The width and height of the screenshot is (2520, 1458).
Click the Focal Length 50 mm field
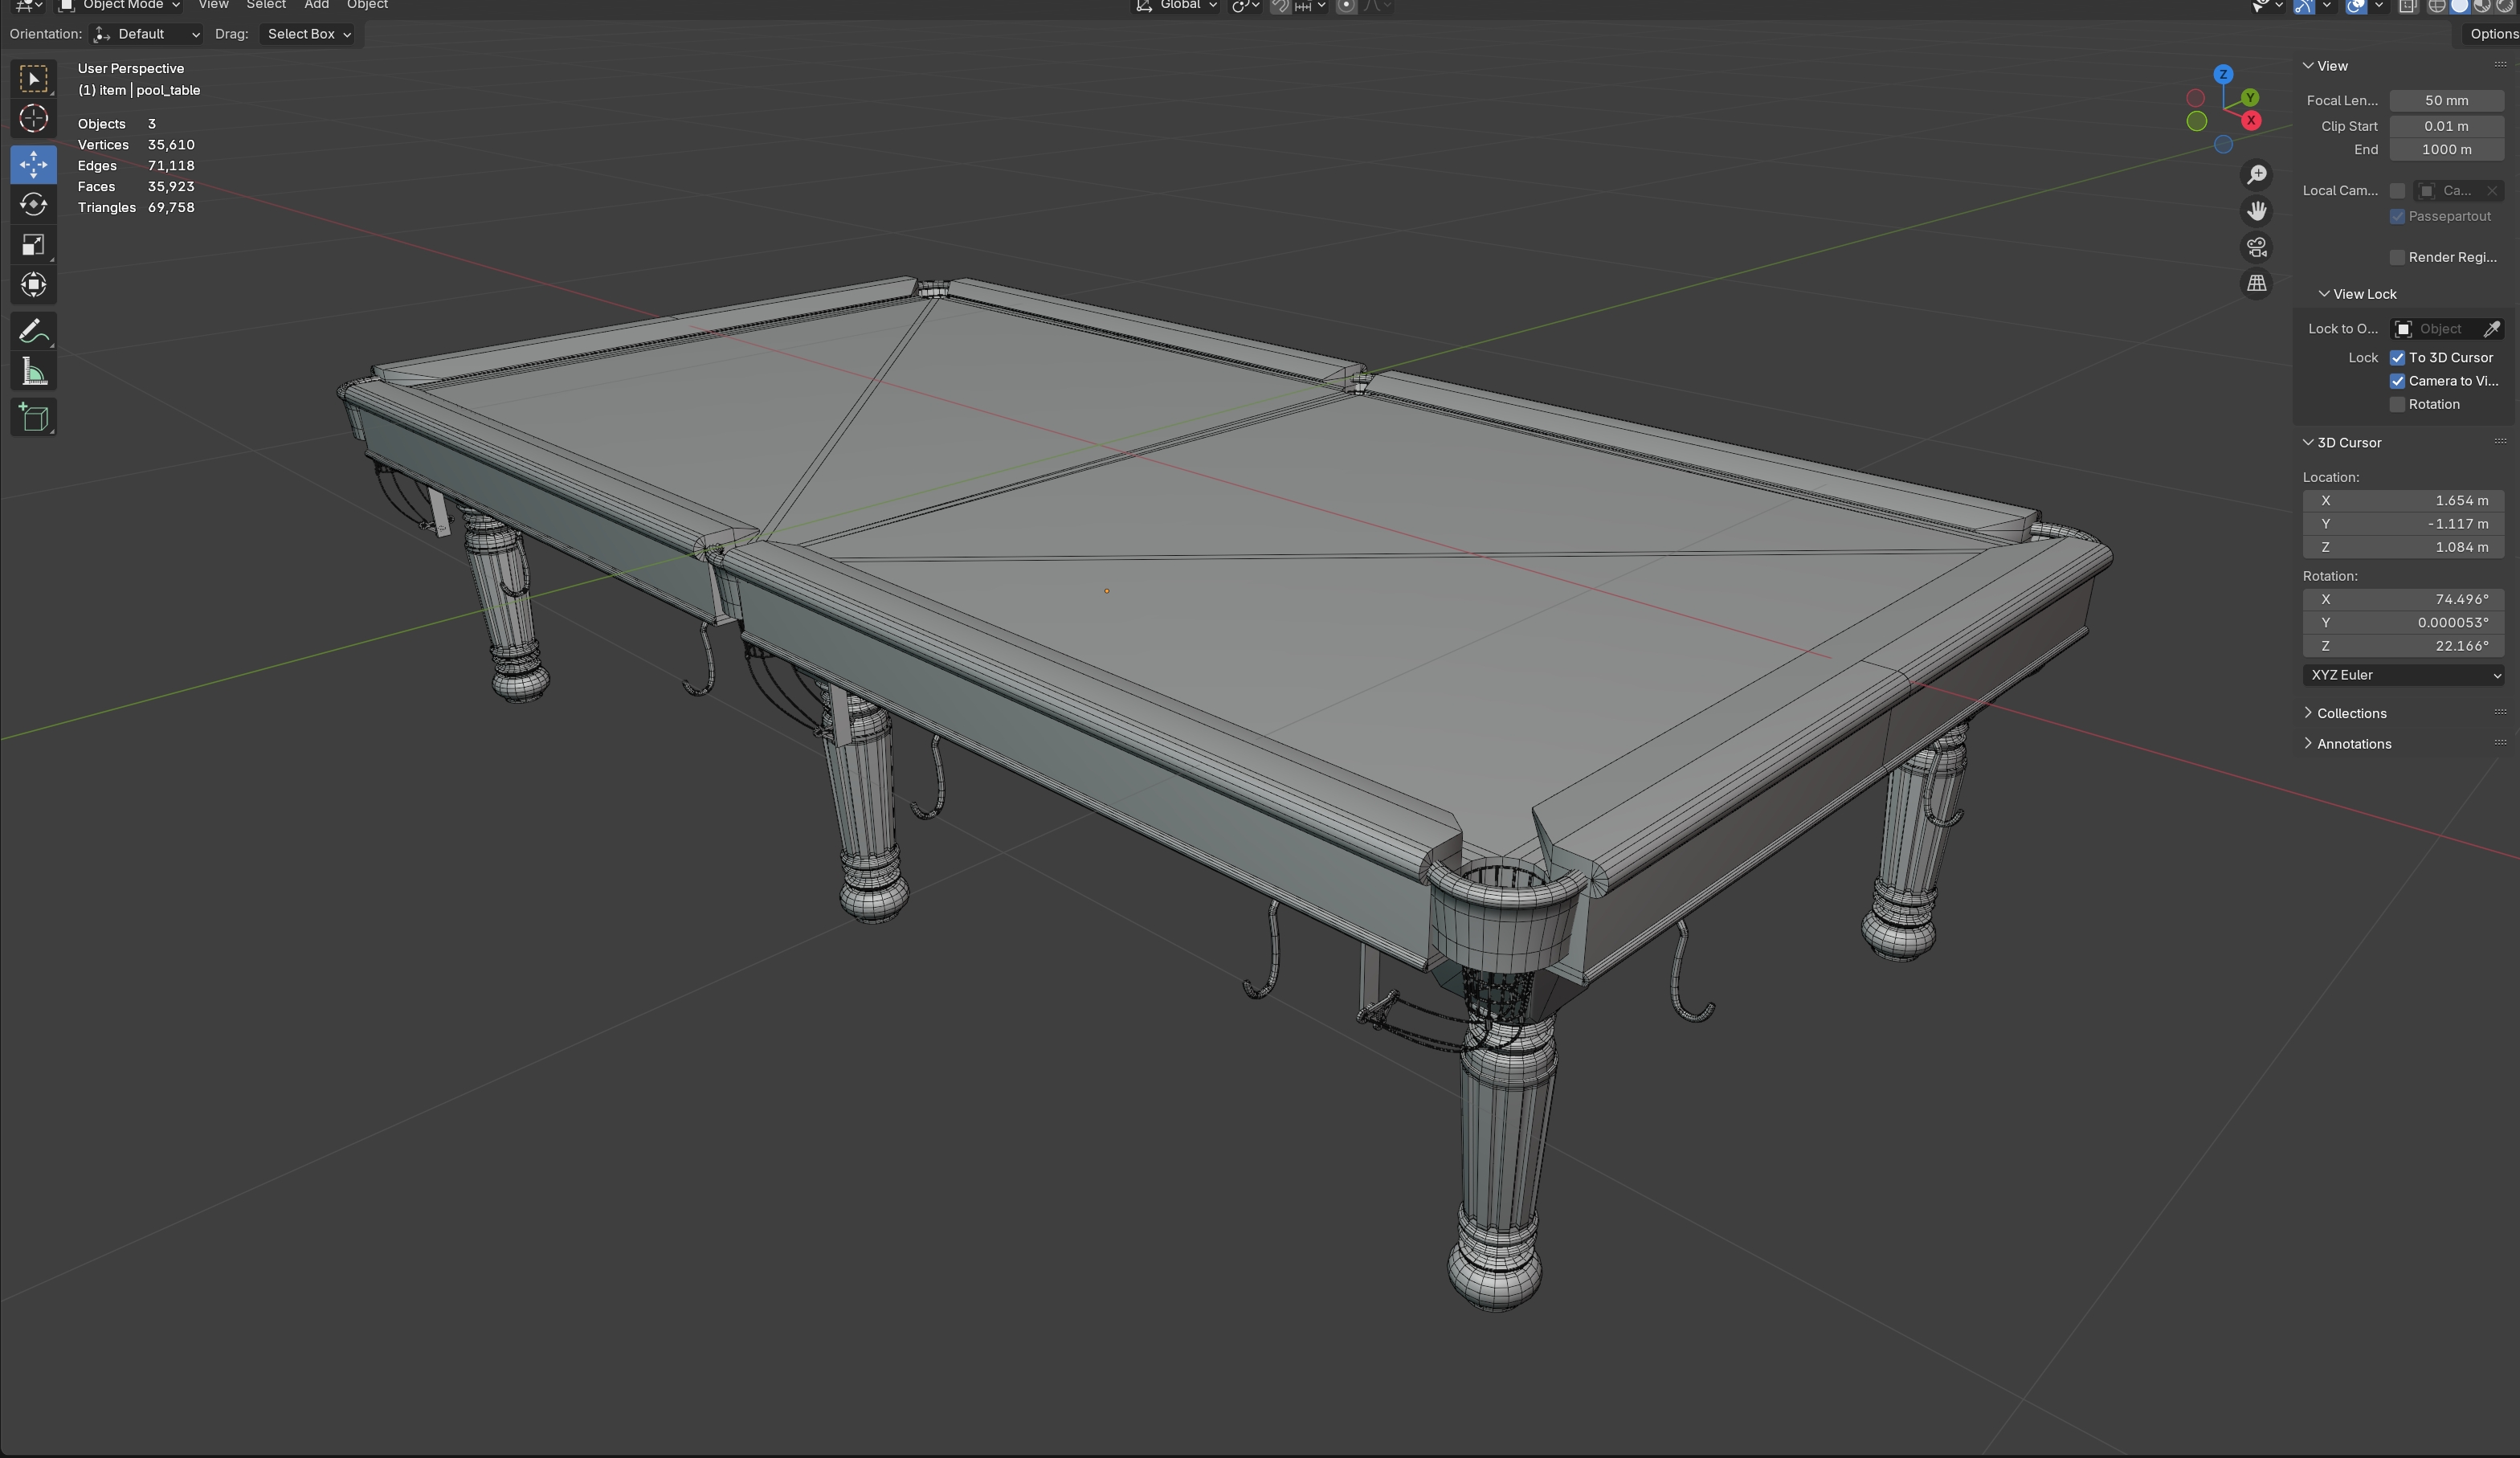click(2446, 101)
